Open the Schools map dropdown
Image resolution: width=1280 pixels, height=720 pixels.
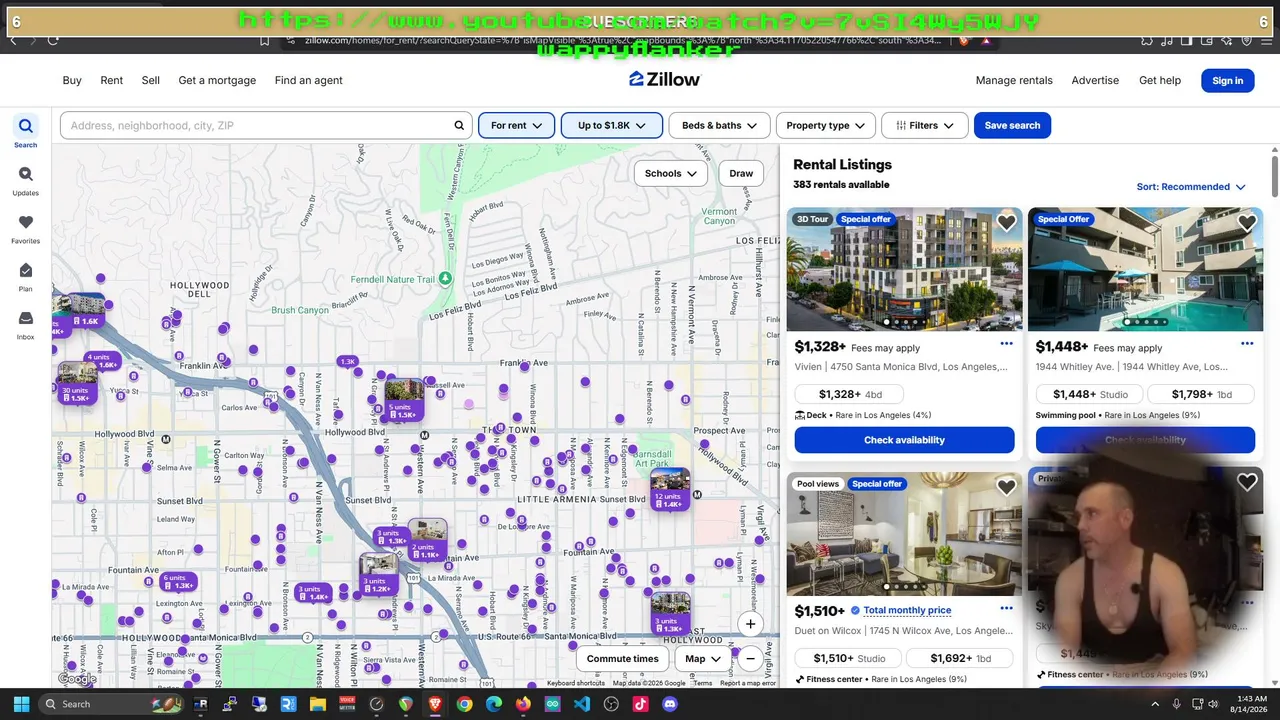click(x=670, y=173)
